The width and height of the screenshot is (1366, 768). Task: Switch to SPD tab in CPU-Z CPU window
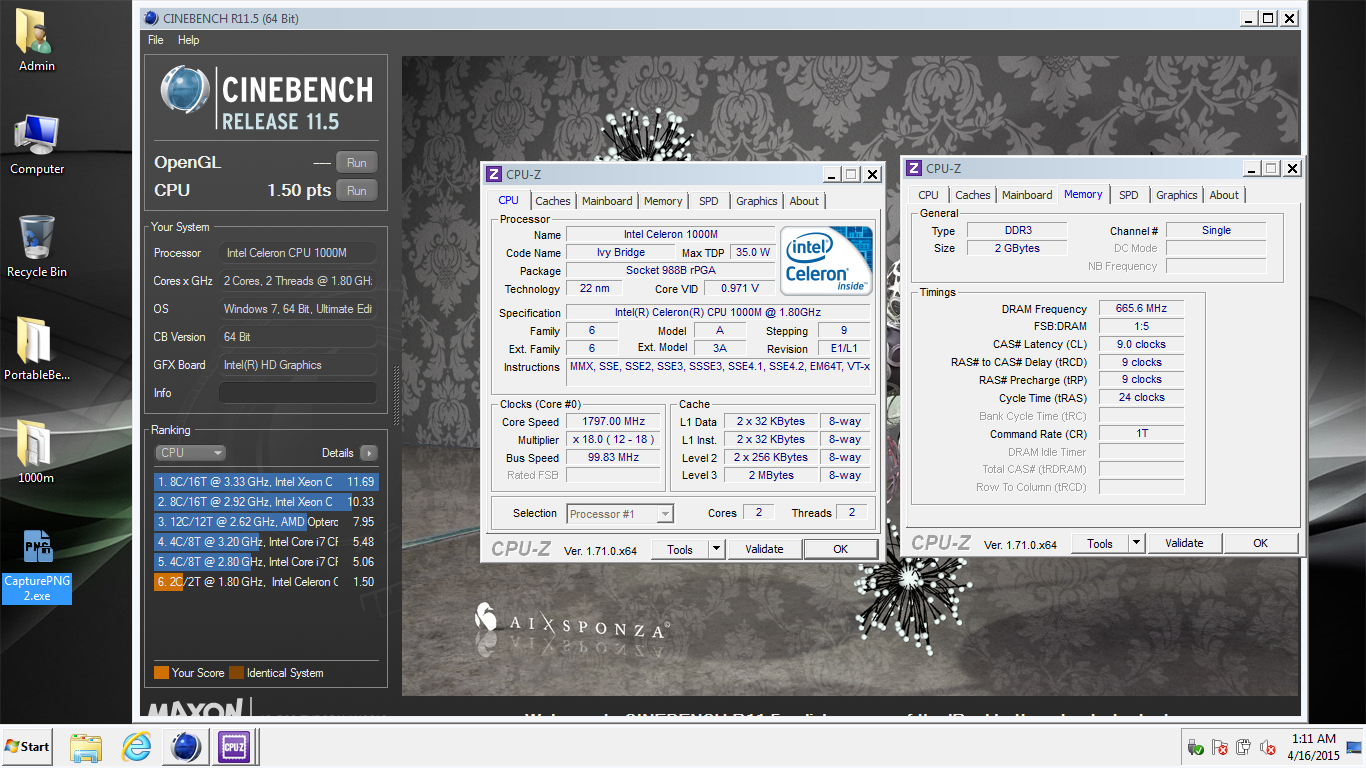[709, 201]
